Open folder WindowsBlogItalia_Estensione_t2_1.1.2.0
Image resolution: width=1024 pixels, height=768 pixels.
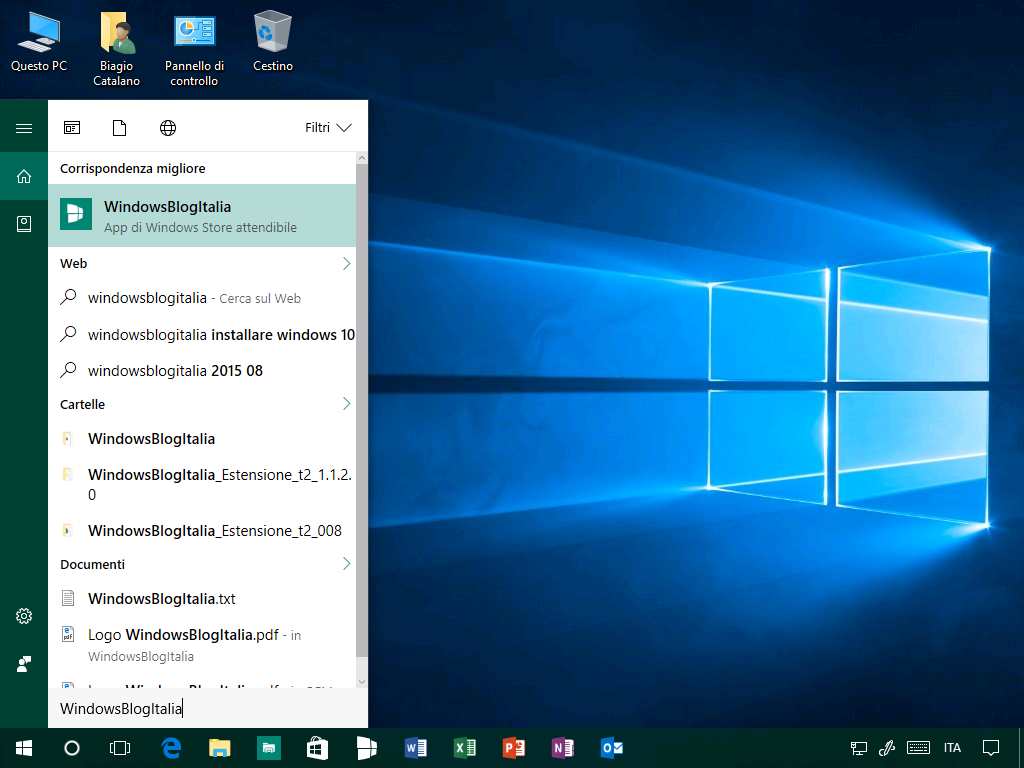pos(202,485)
